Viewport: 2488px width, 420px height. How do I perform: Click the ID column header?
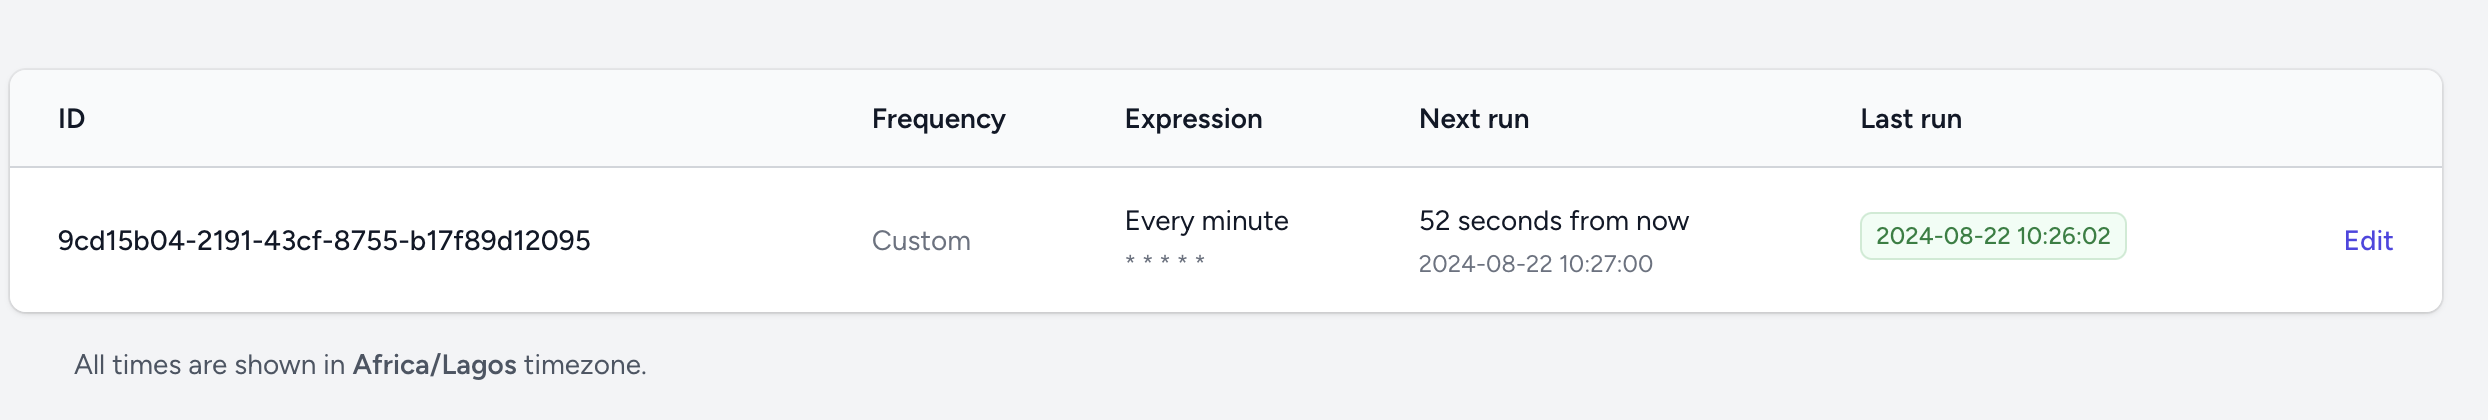click(x=71, y=119)
